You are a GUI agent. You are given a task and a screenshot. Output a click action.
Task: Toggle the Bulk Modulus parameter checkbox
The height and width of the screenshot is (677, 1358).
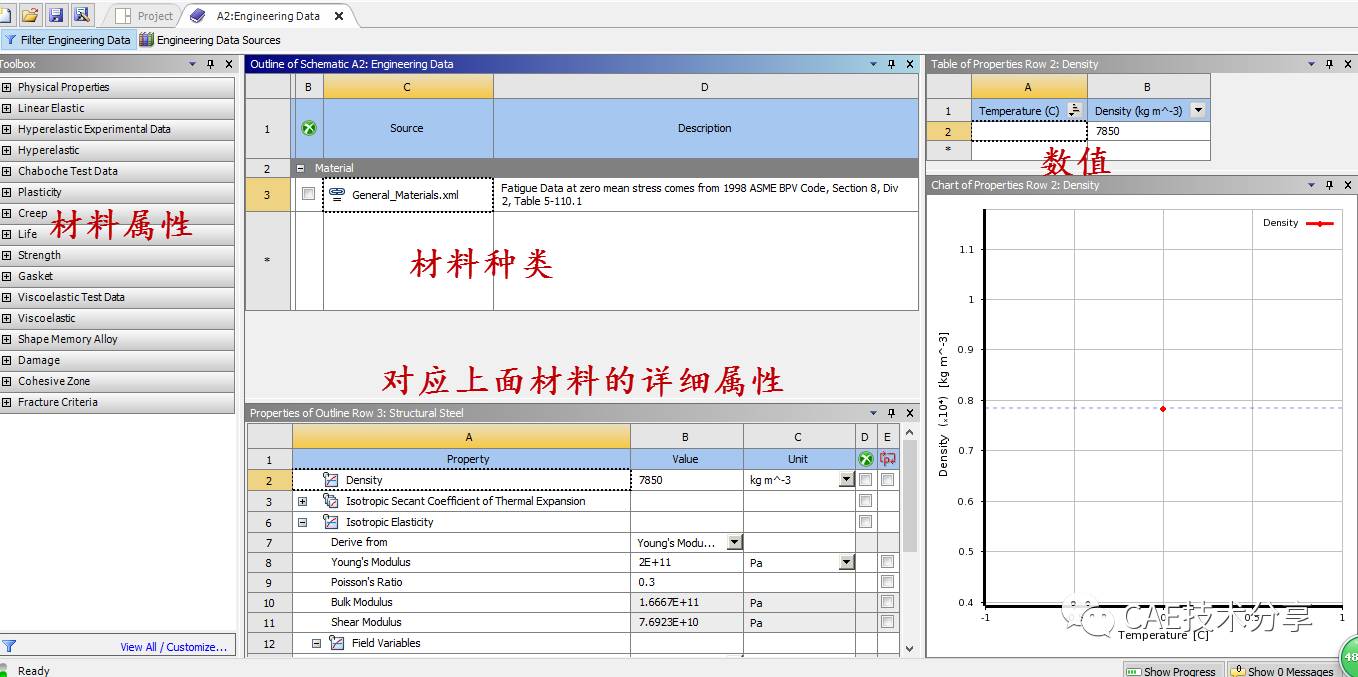(887, 602)
